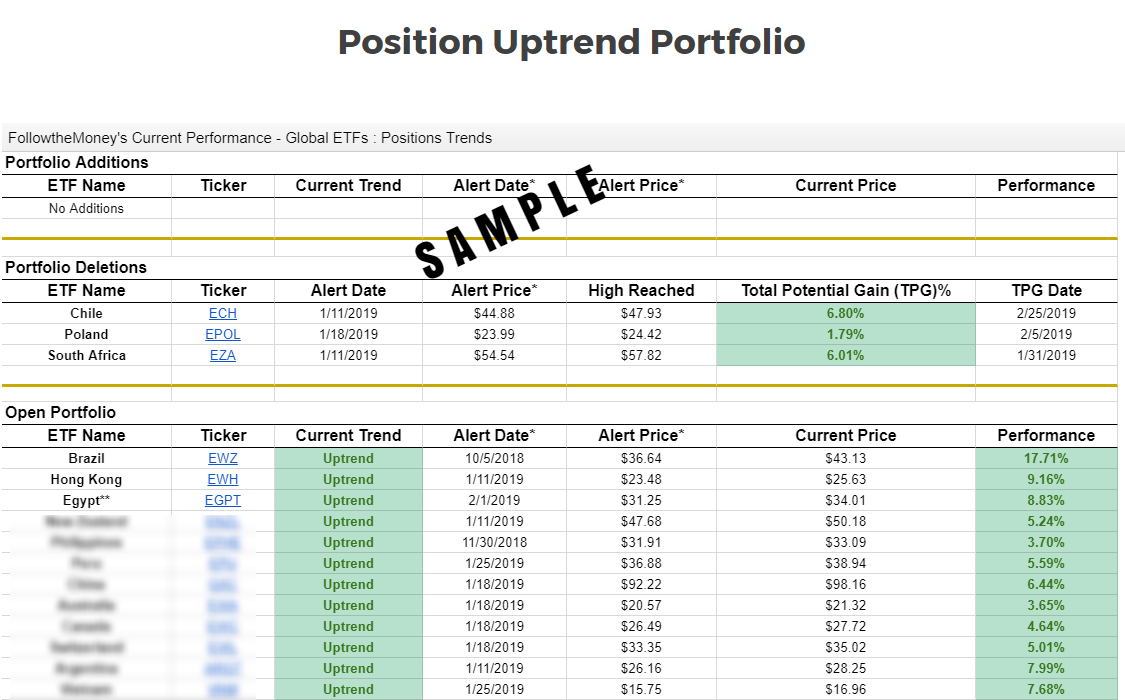1125x700 pixels.
Task: Open the EGPT ticker link
Action: coord(222,500)
